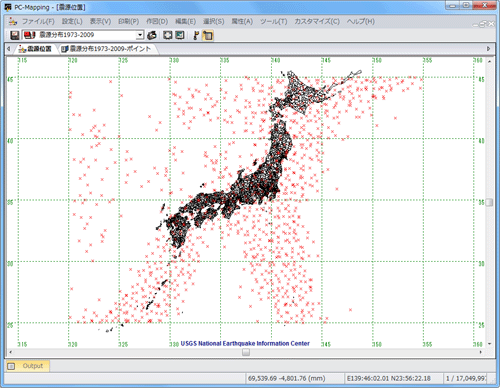Switch to the 震源分布1973-2009-ポイント tab
The width and height of the screenshot is (500, 388).
pyautogui.click(x=107, y=49)
